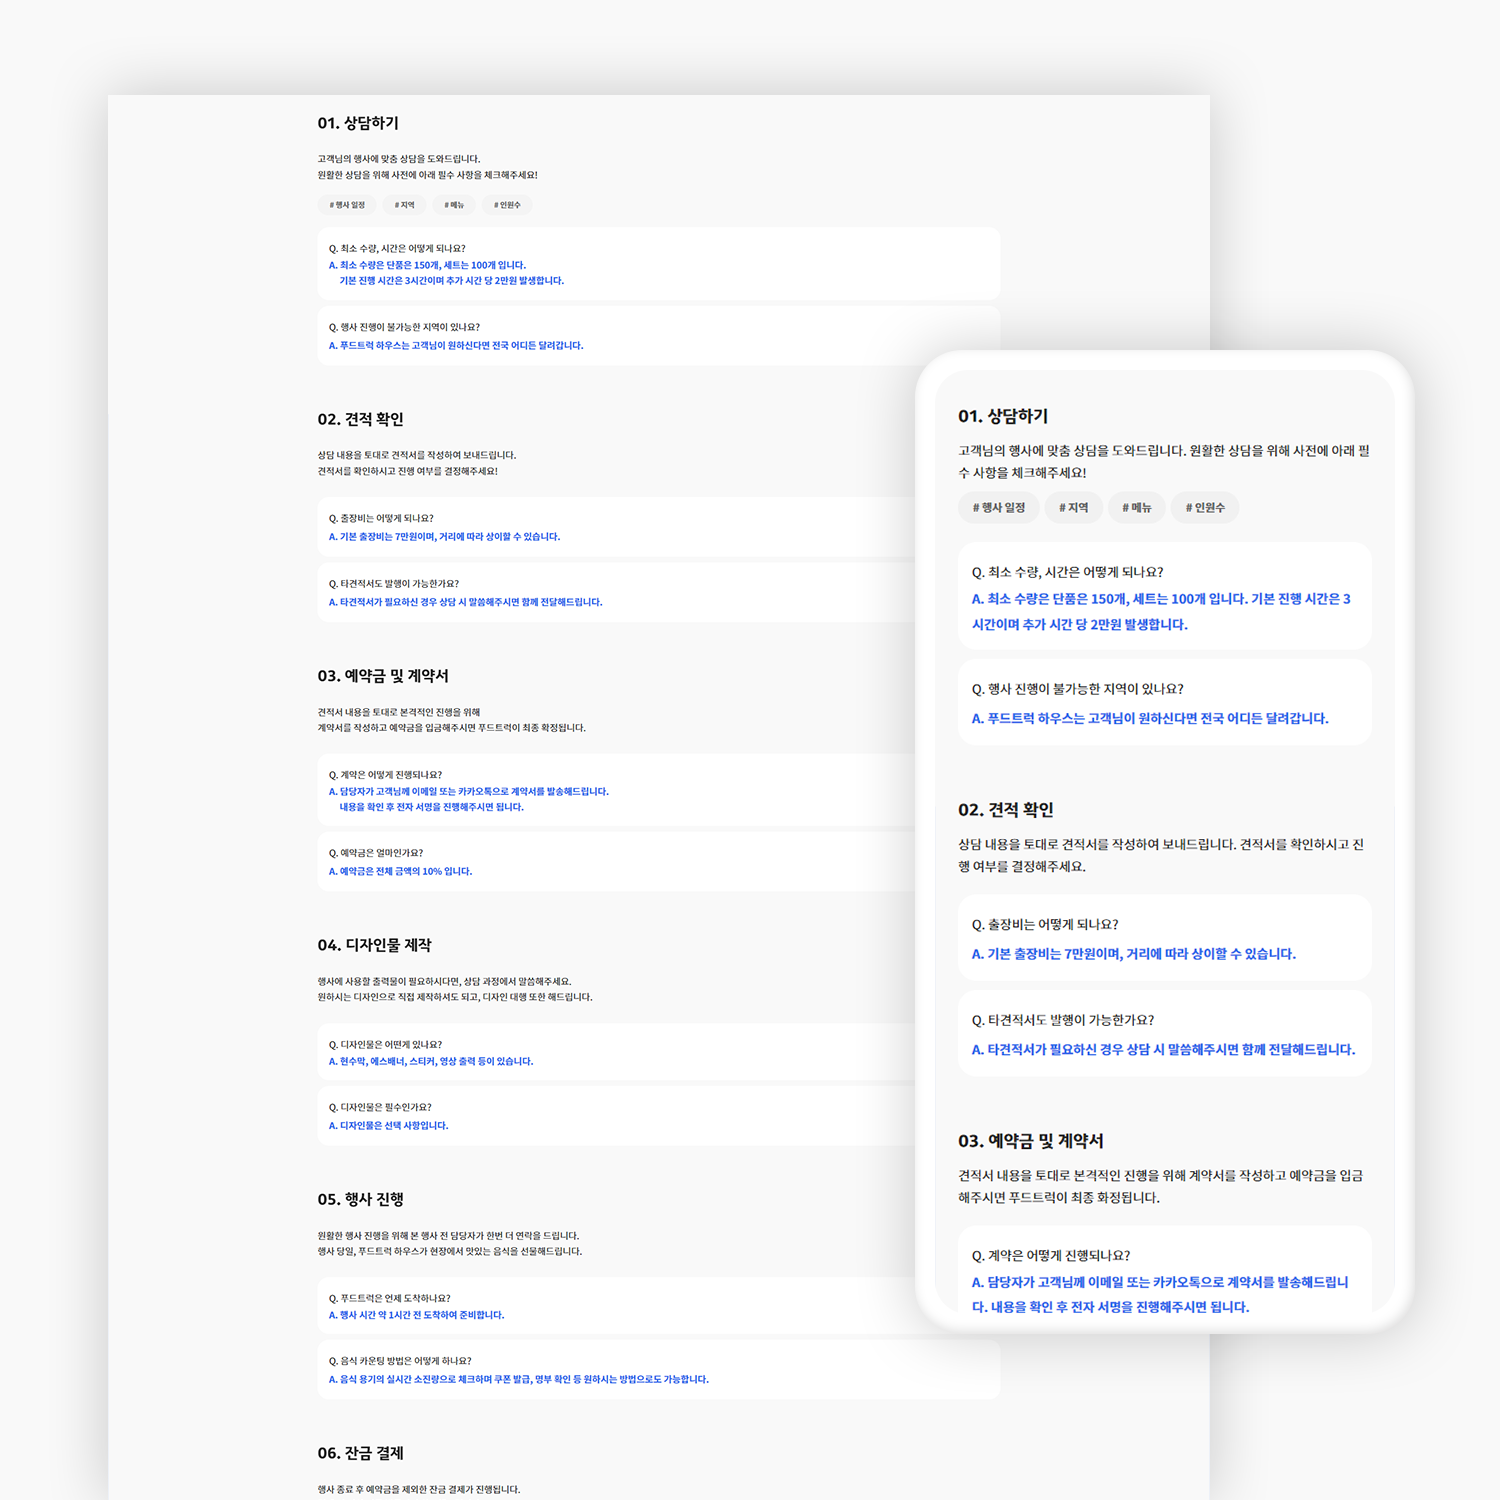Click answer '디자인물은 선택 사항입니다'
The width and height of the screenshot is (1500, 1500).
point(388,1125)
